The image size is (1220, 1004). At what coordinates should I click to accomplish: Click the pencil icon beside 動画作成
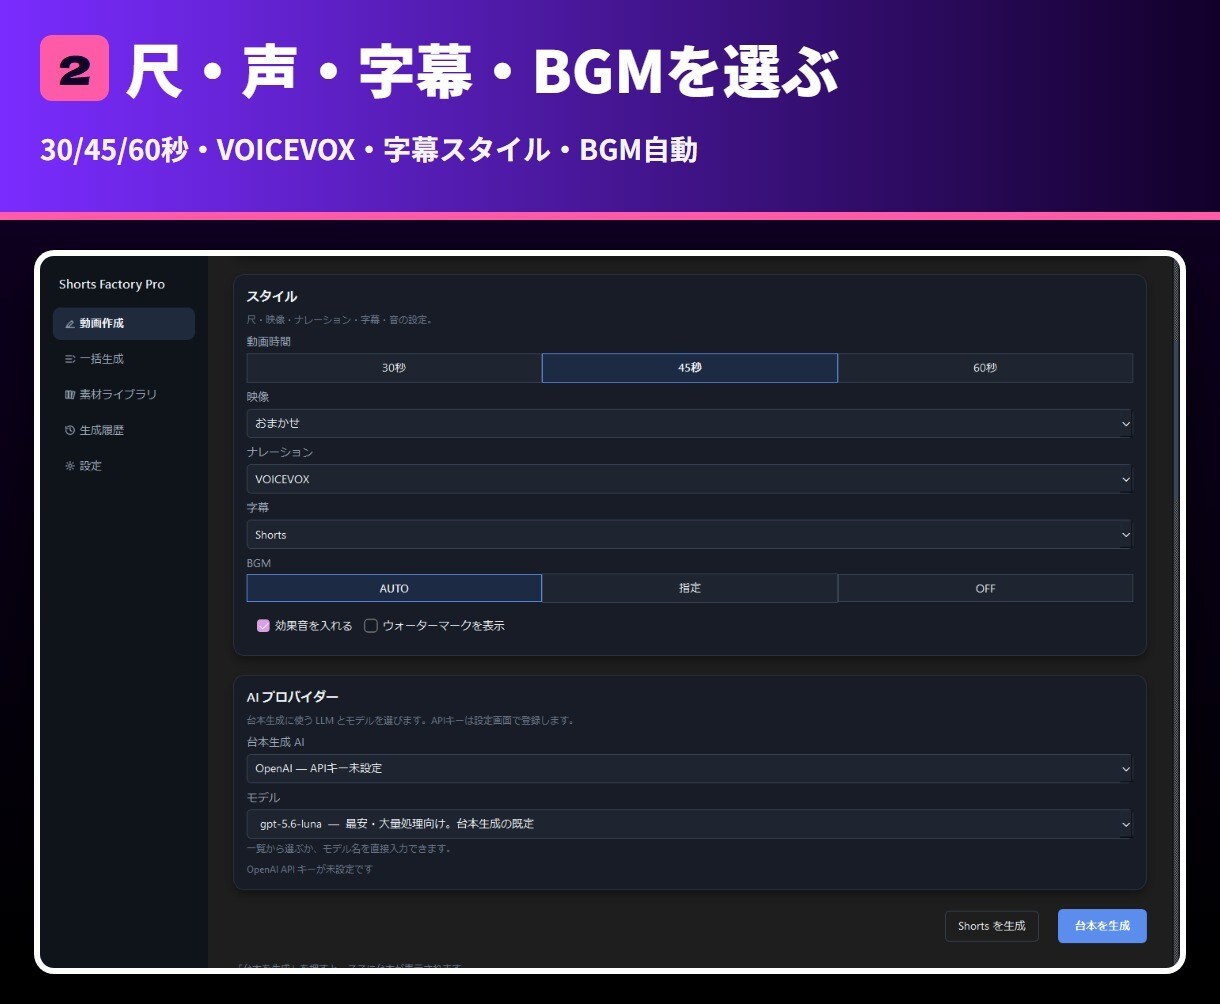69,324
